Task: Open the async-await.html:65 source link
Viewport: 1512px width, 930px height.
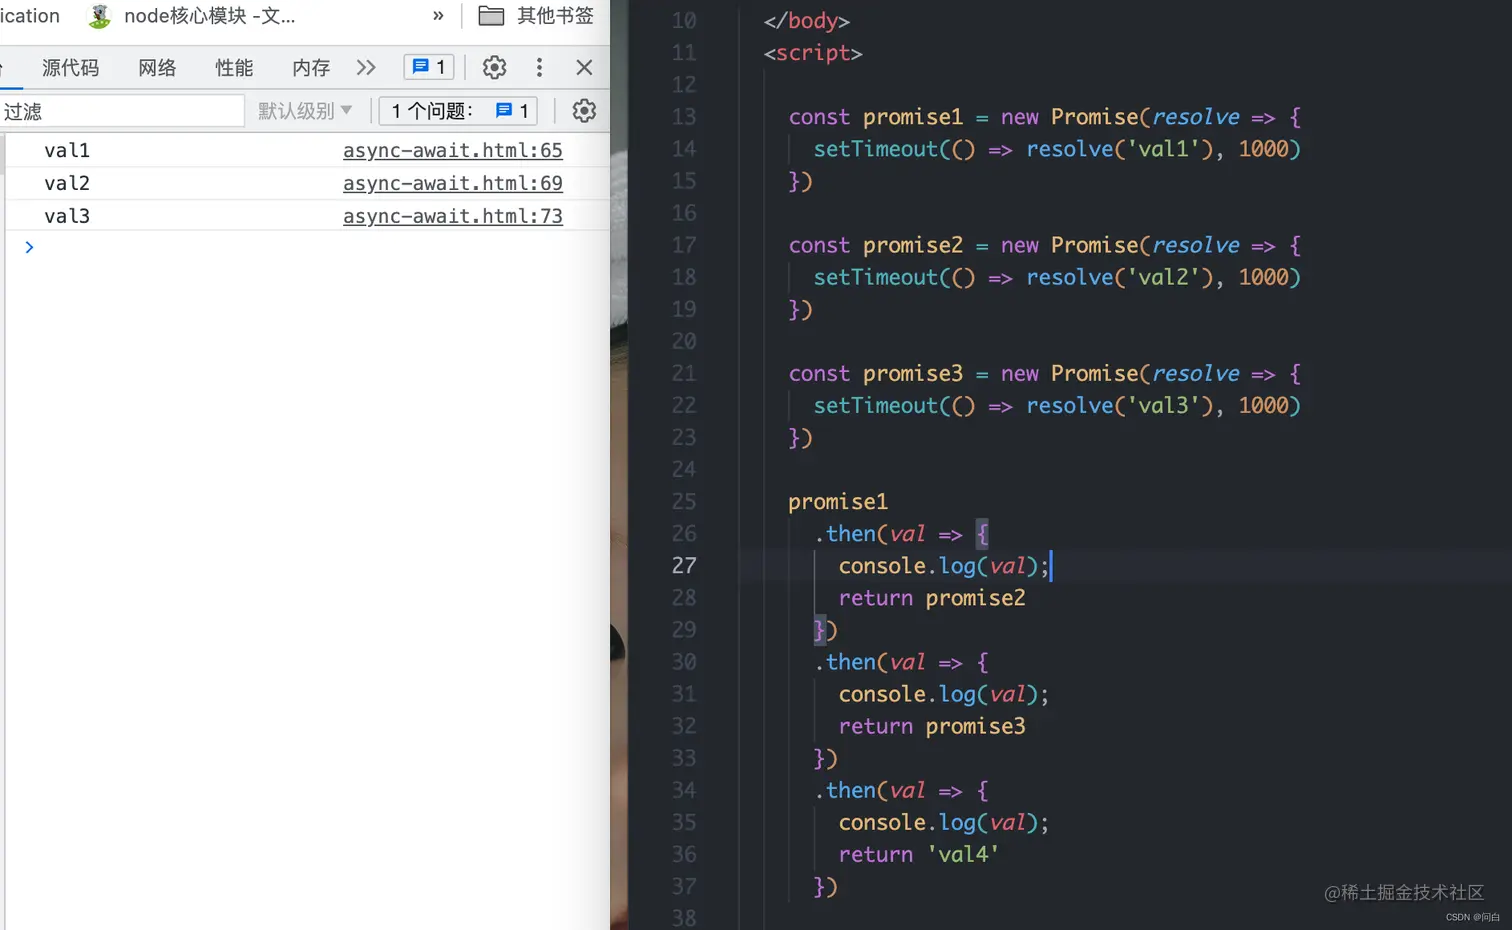Action: click(x=453, y=150)
